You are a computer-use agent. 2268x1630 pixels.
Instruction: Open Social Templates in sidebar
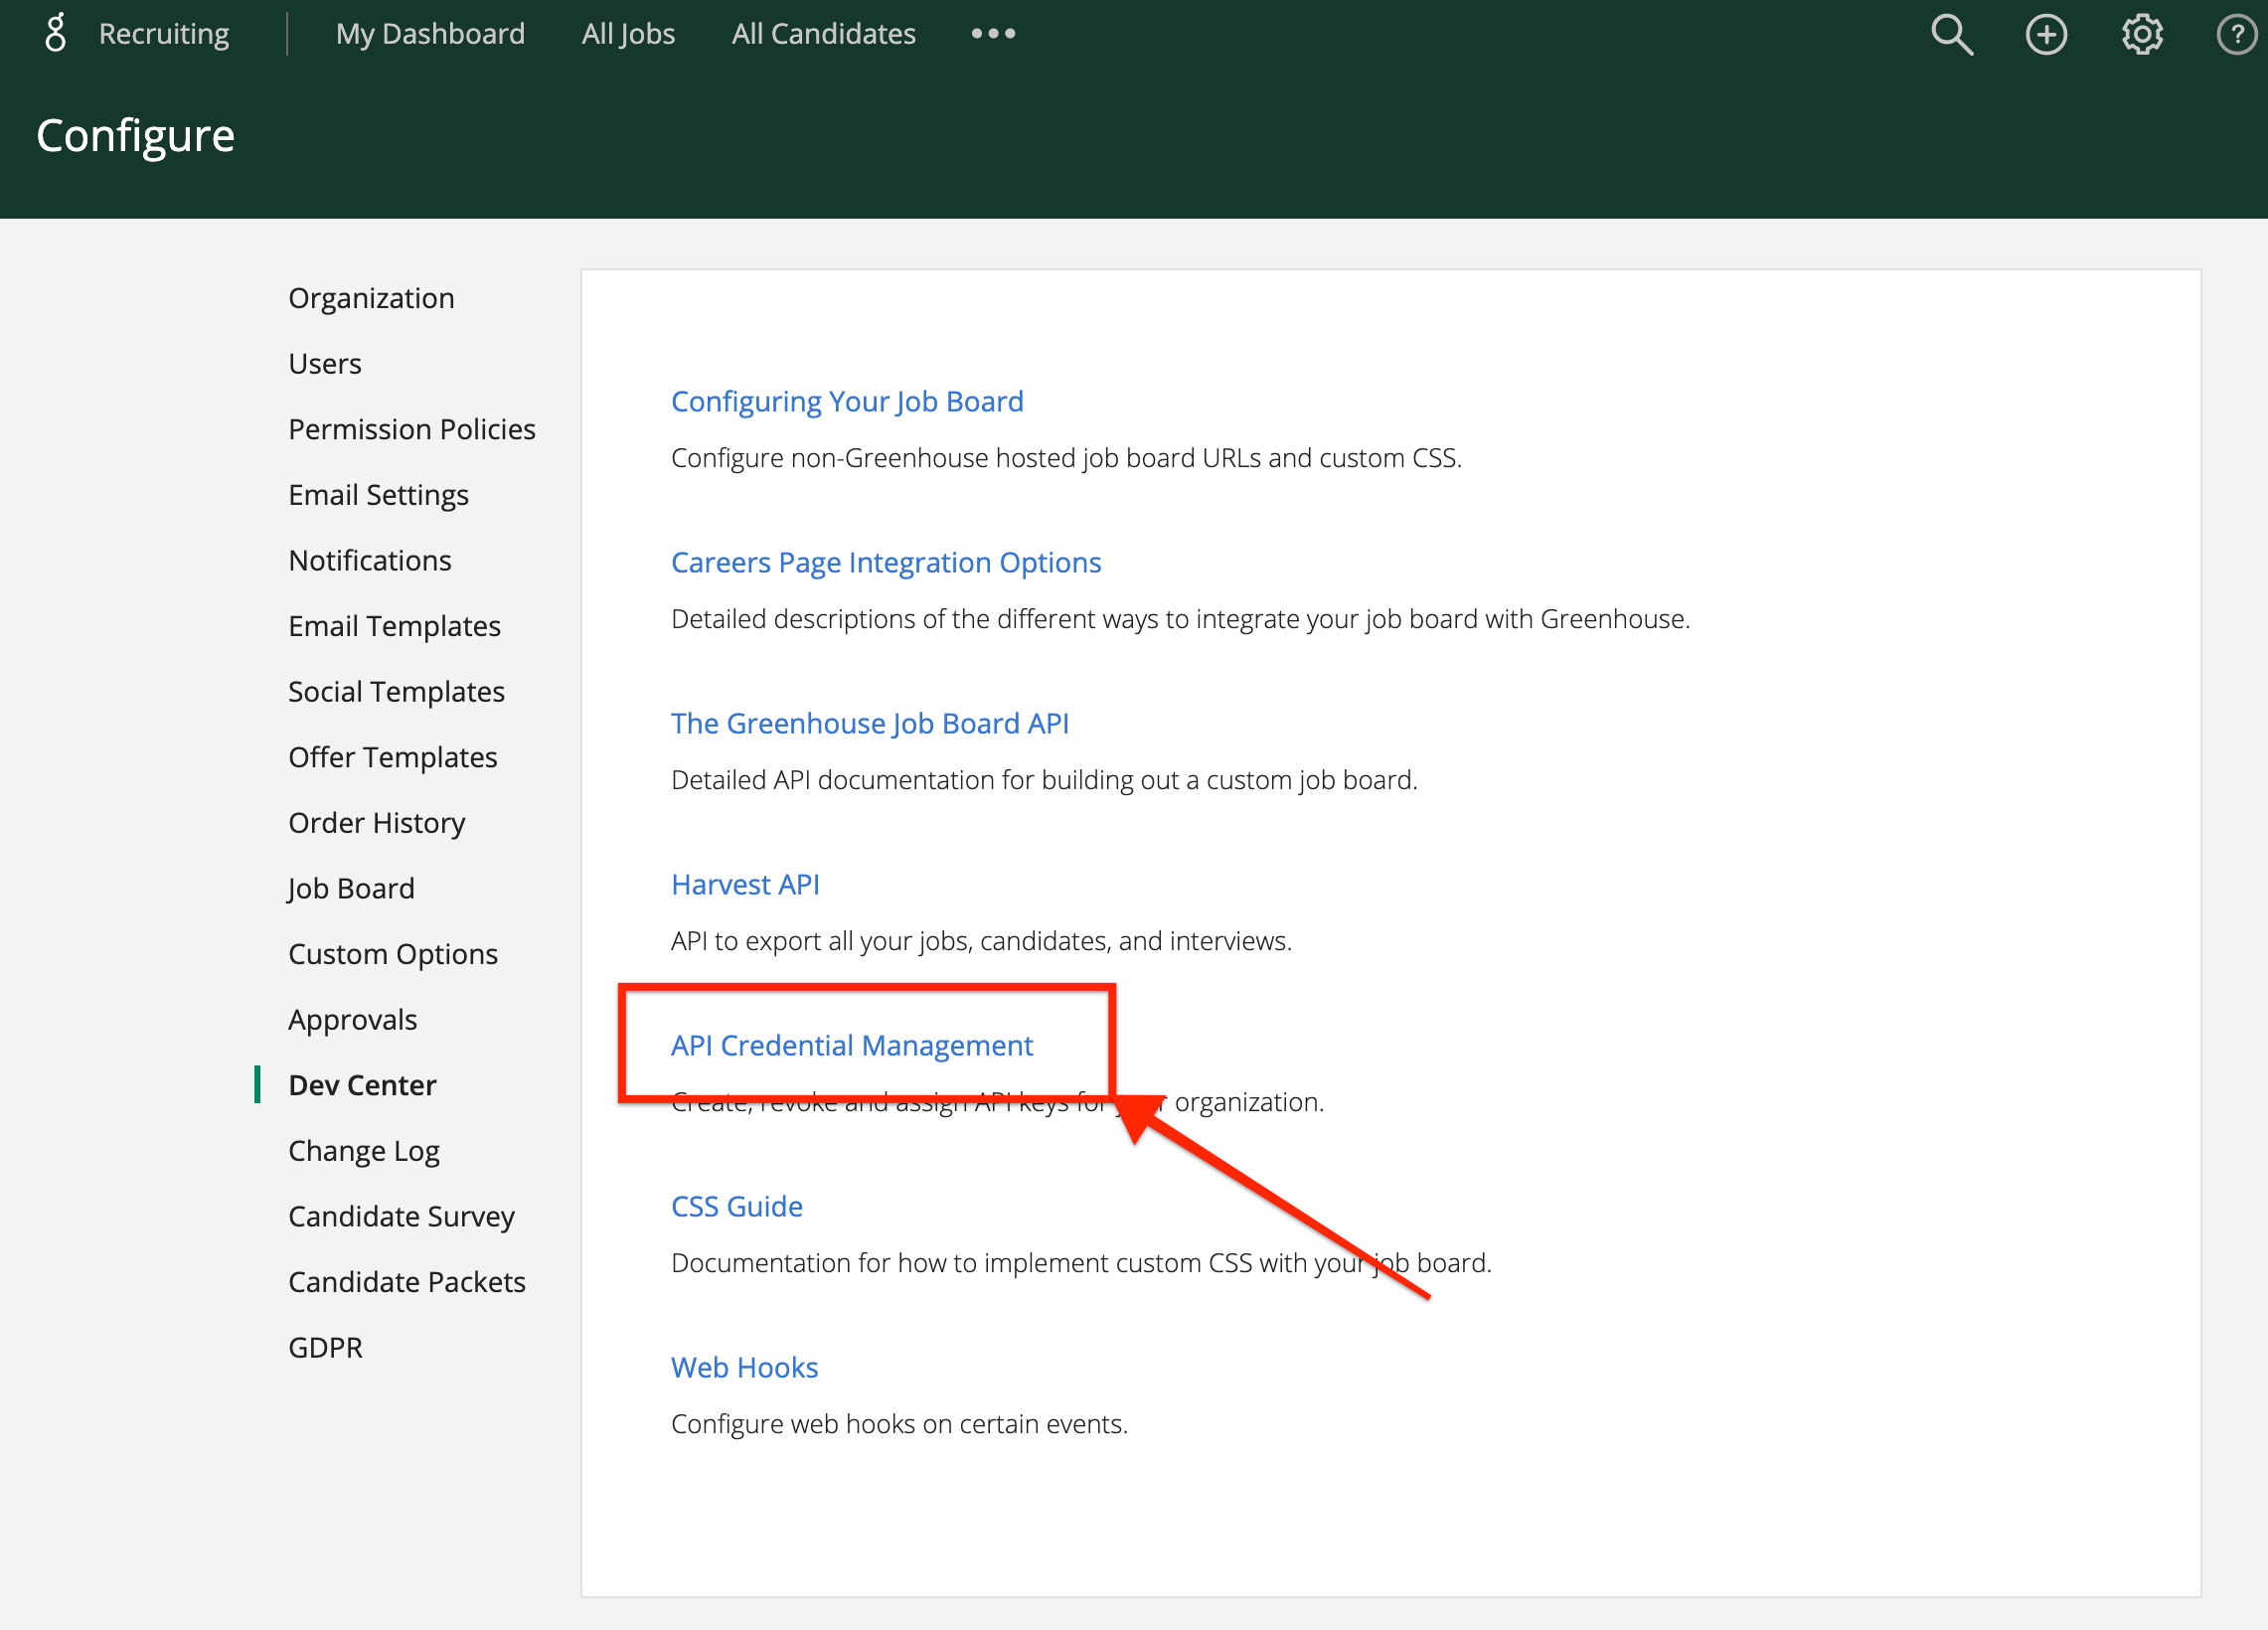396,691
